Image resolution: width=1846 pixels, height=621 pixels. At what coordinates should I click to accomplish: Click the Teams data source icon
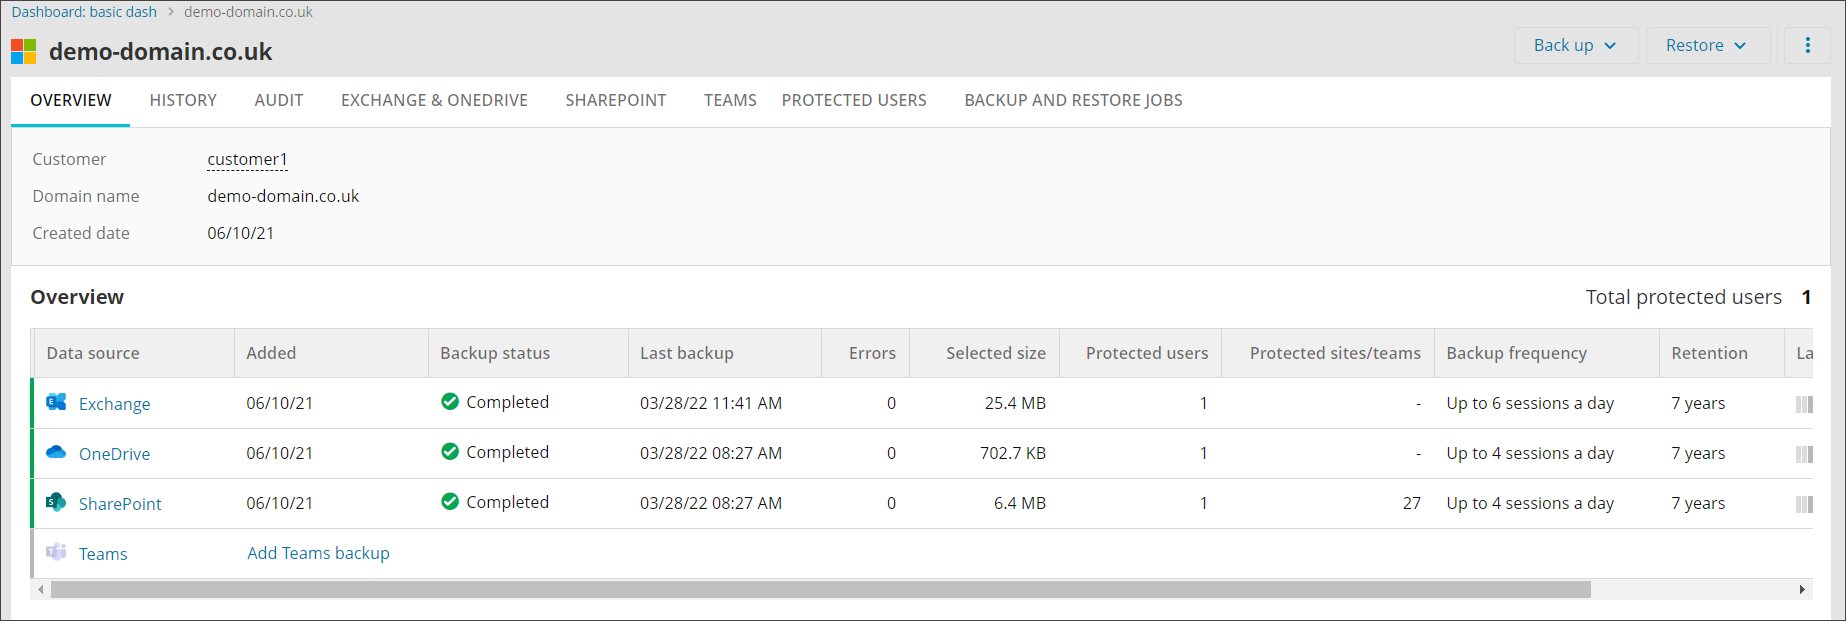56,552
